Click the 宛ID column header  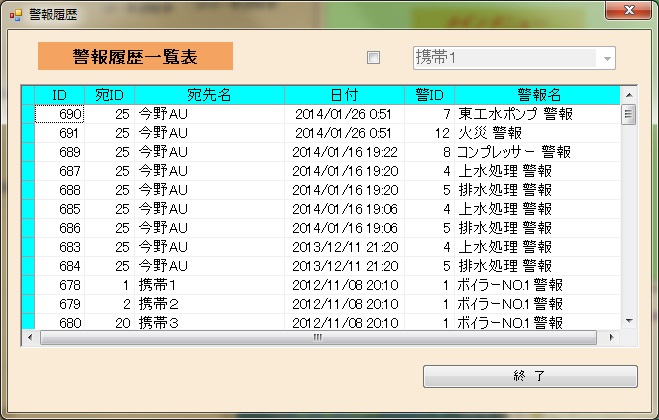point(109,95)
